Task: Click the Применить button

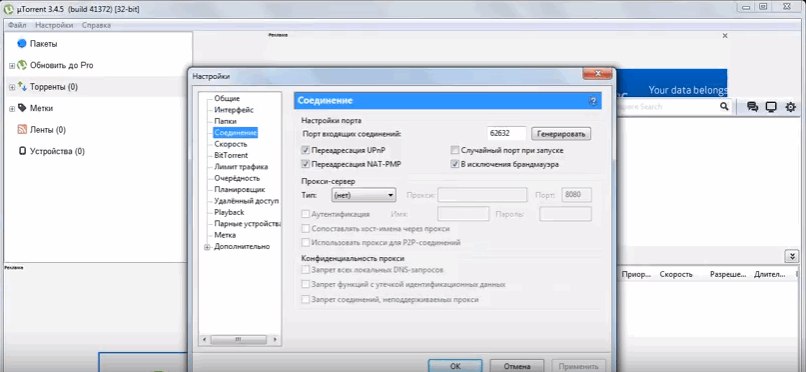Action: [x=578, y=366]
